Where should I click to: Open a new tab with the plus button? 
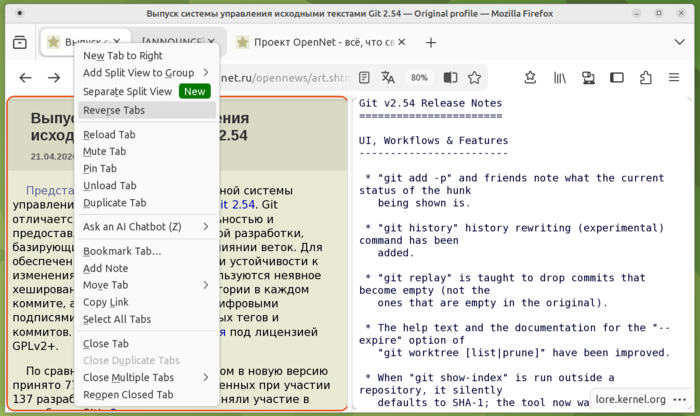tap(431, 42)
